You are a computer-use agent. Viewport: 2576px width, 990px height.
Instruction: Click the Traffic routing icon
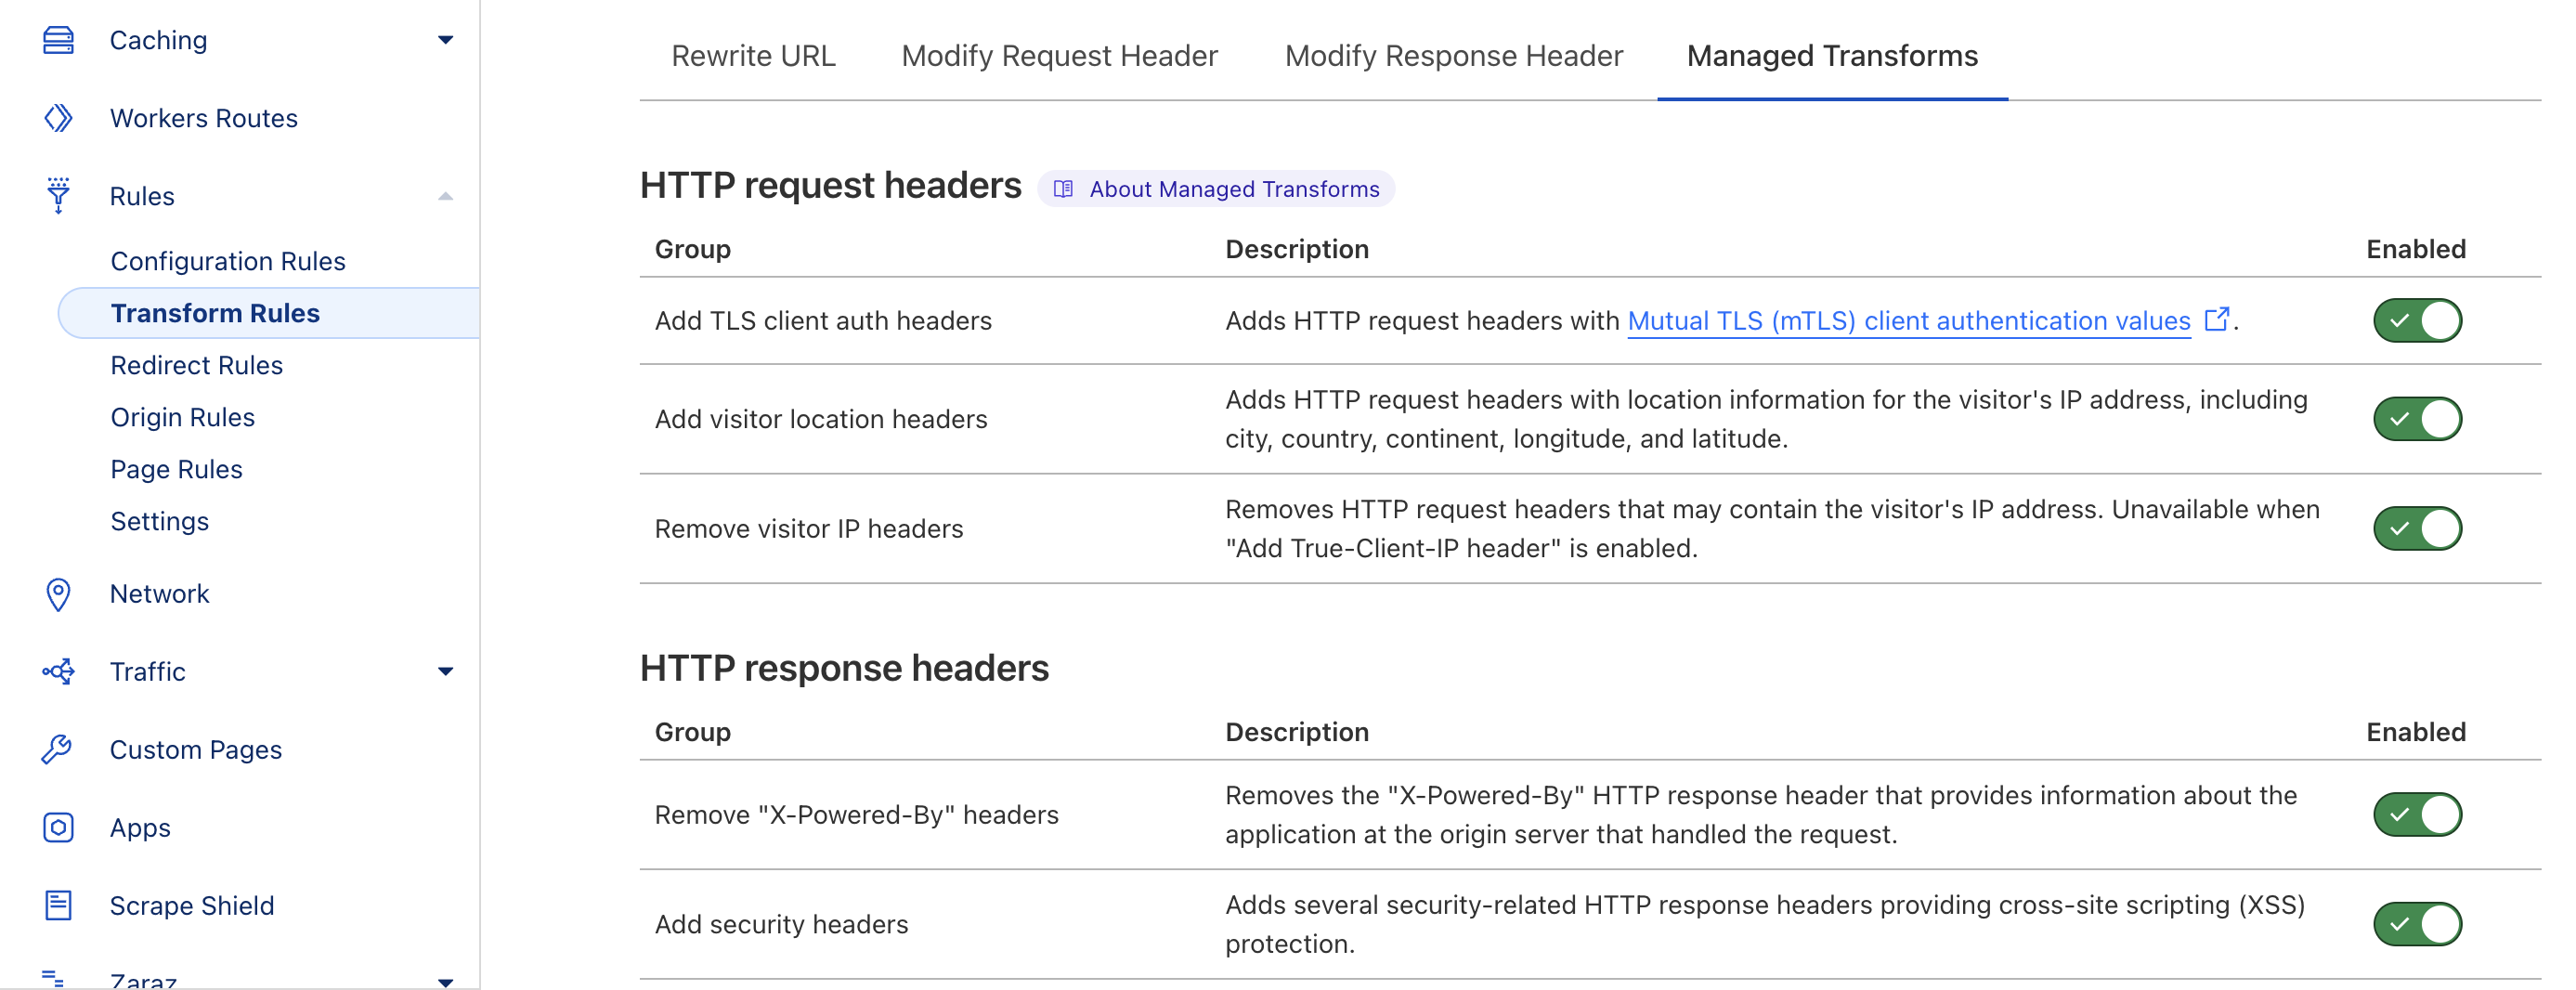tap(58, 671)
